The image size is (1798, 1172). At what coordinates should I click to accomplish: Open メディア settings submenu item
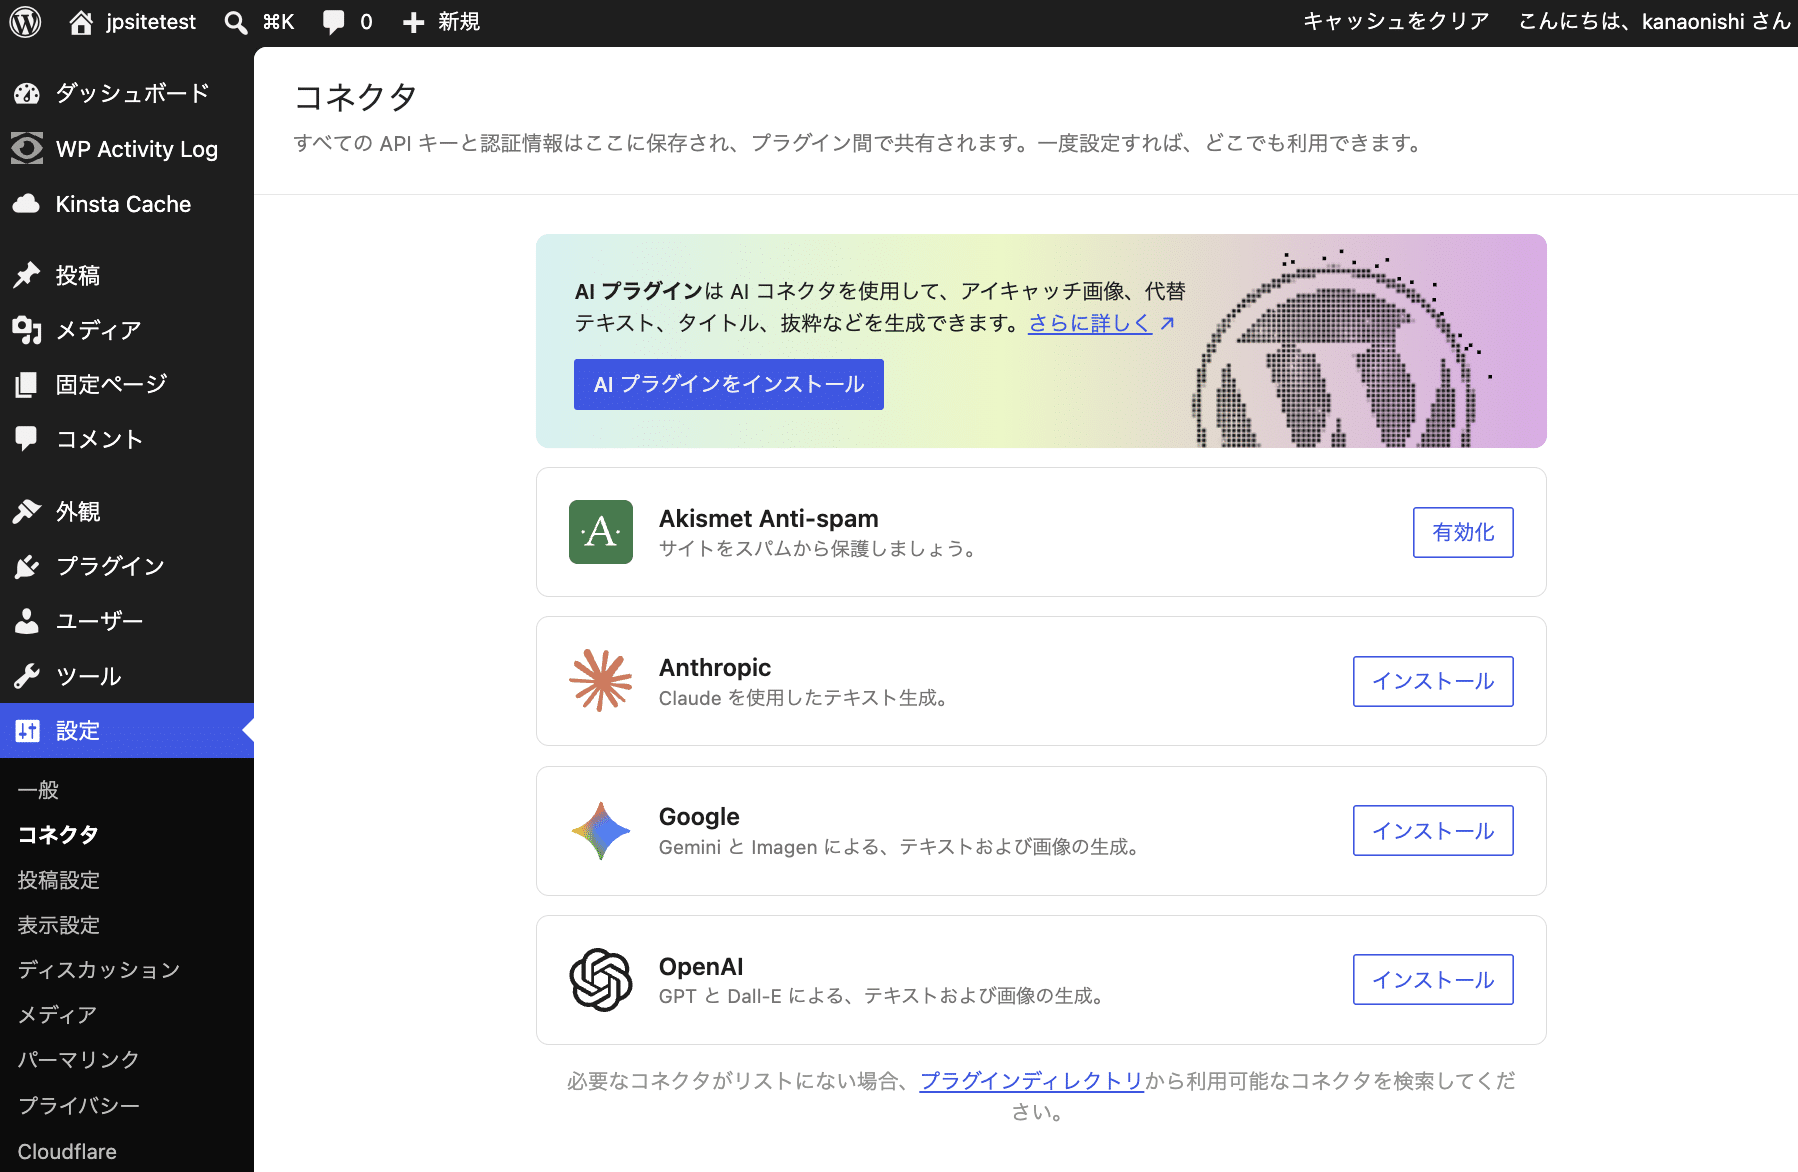pyautogui.click(x=58, y=1015)
